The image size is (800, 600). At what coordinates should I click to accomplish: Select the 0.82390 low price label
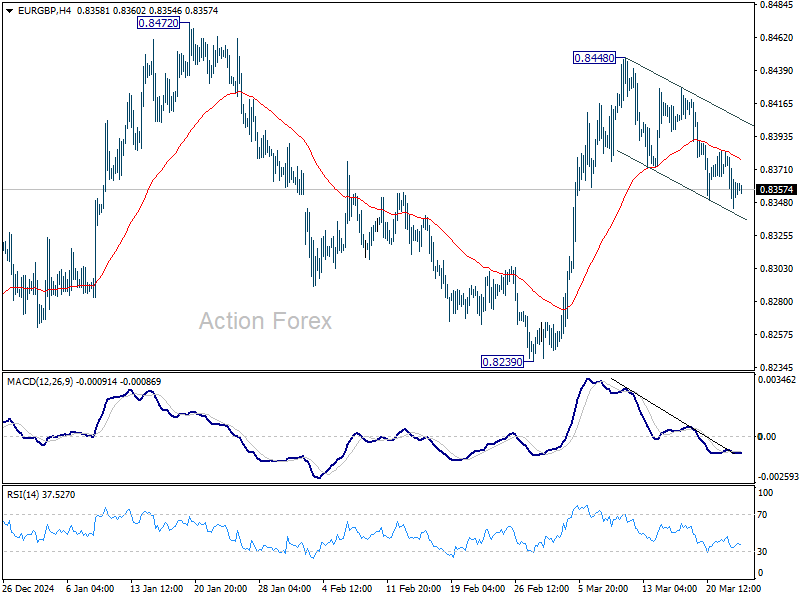point(503,362)
